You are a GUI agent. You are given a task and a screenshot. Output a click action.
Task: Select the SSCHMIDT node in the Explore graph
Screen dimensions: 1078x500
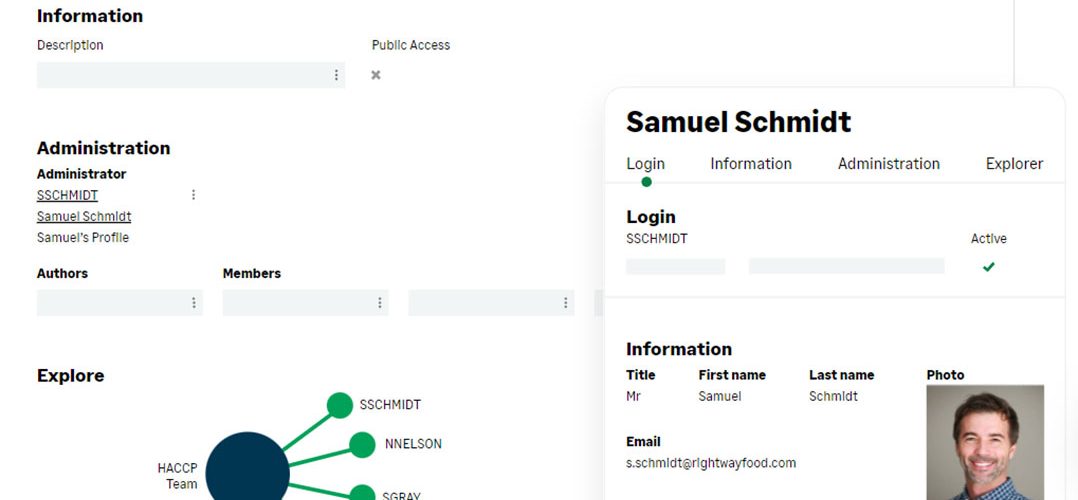click(340, 405)
